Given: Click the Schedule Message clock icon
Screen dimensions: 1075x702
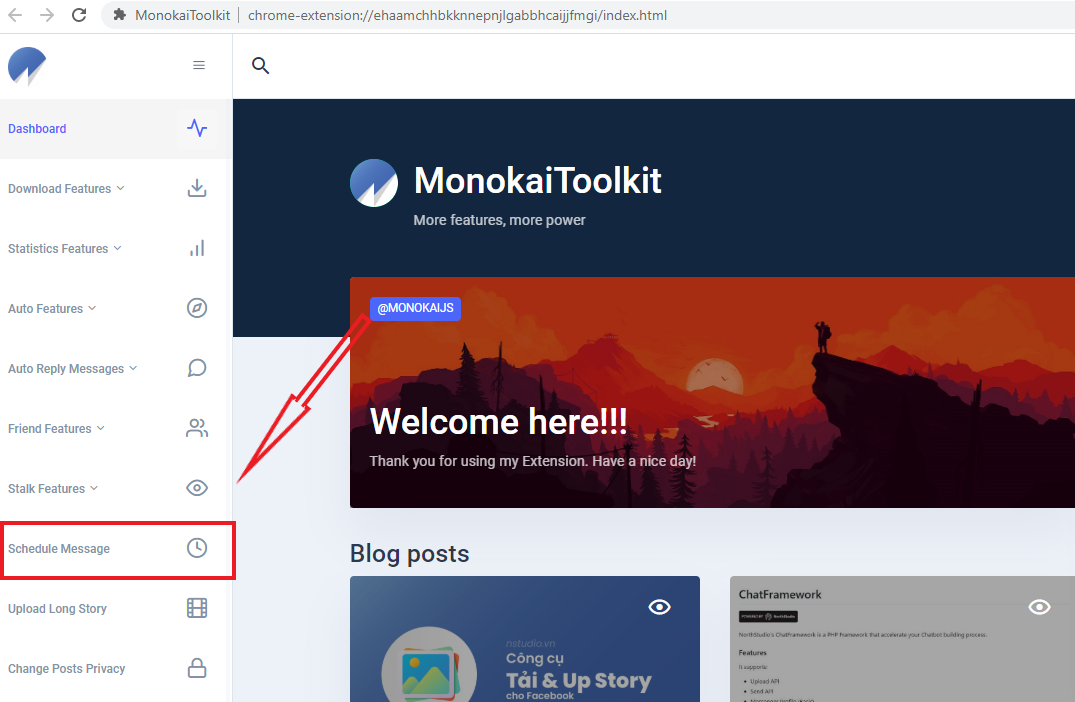Looking at the screenshot, I should (197, 548).
